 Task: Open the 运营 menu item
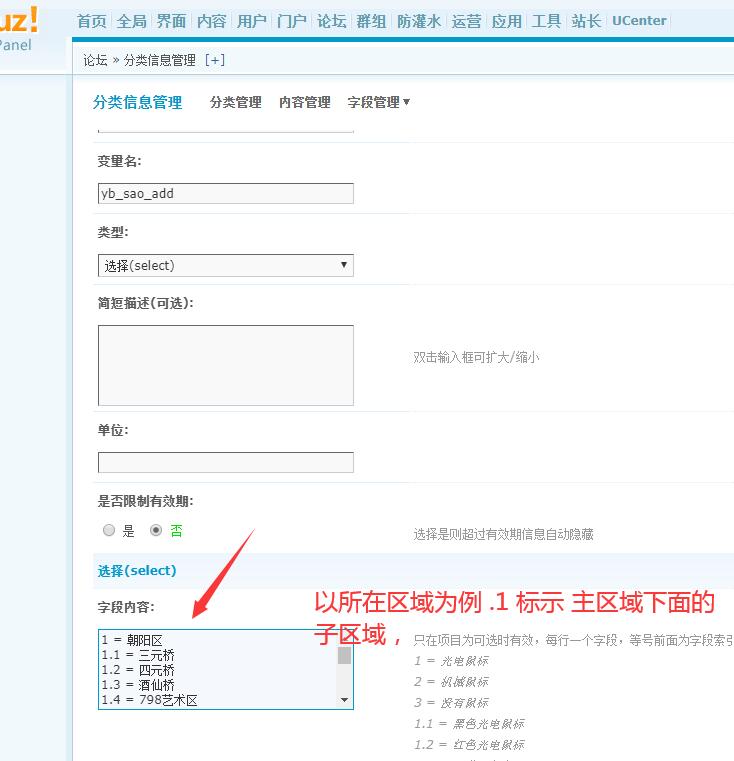tap(467, 21)
